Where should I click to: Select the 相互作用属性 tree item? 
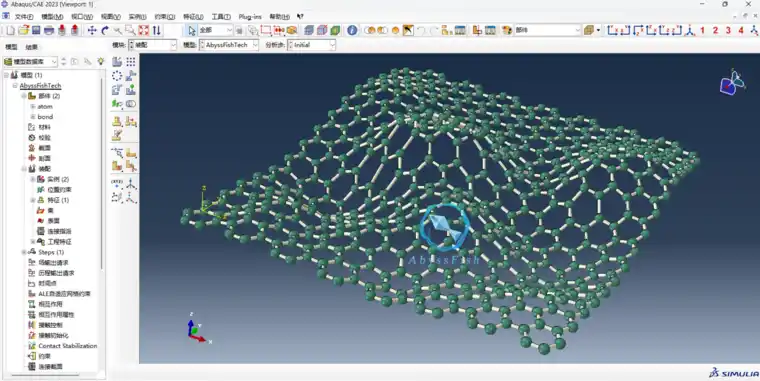56,315
